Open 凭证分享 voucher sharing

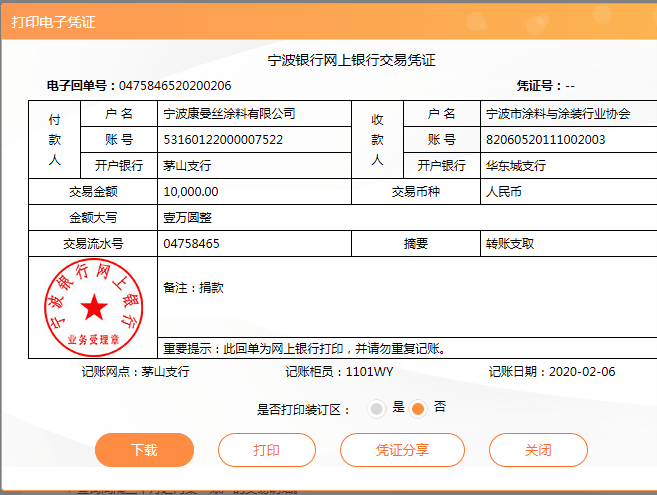(402, 450)
